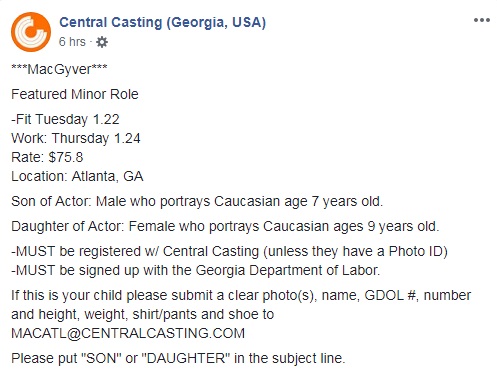Click the Work: Thursday 1.24 line
The height and width of the screenshot is (376, 497).
(x=76, y=138)
